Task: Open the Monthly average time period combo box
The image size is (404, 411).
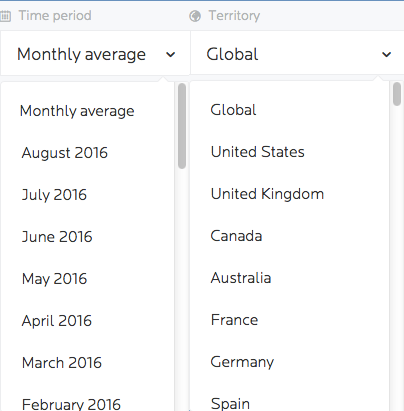Action: click(x=96, y=54)
